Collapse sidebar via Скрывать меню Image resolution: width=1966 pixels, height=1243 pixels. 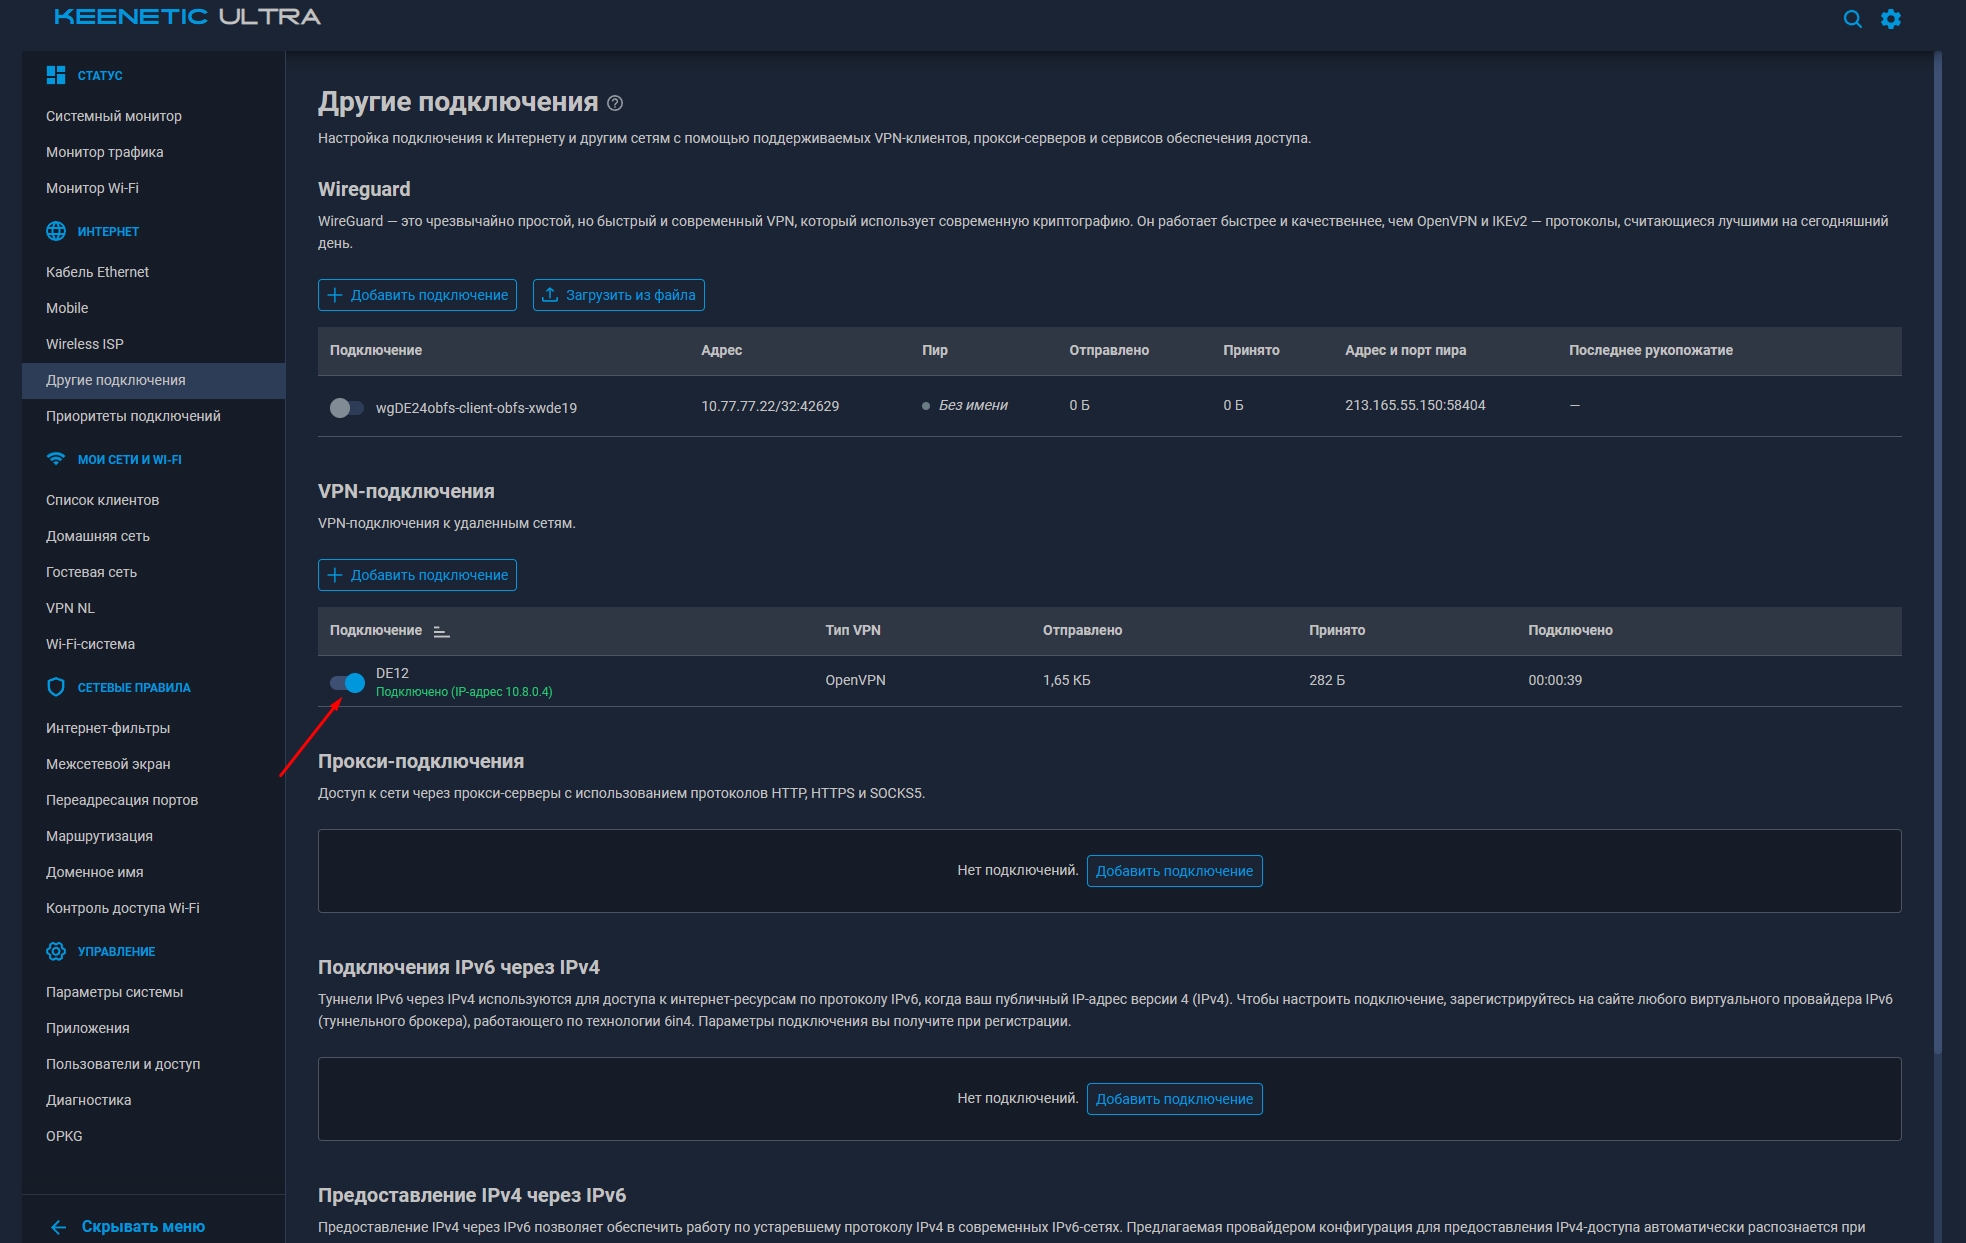pos(125,1225)
